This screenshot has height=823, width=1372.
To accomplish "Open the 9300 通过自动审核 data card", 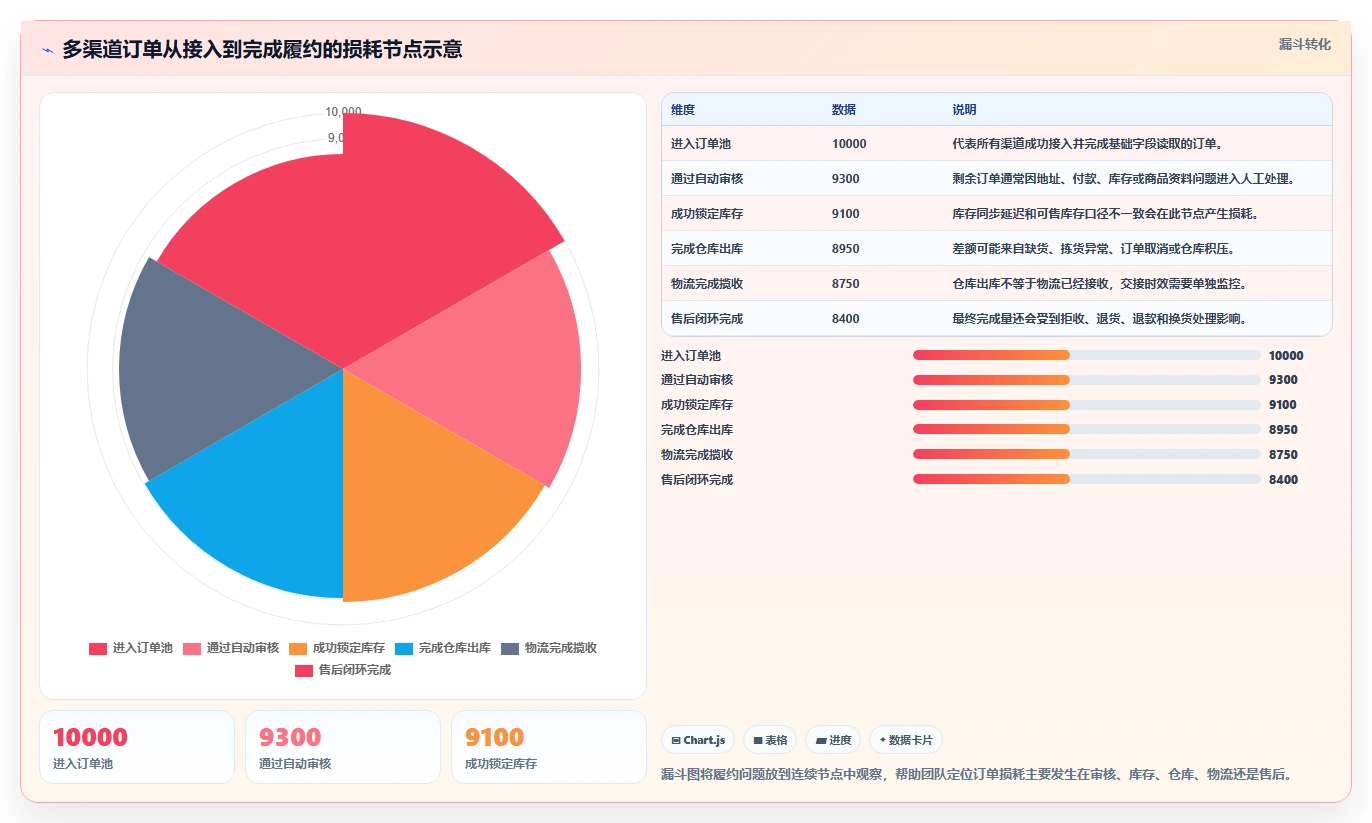I will click(x=343, y=747).
